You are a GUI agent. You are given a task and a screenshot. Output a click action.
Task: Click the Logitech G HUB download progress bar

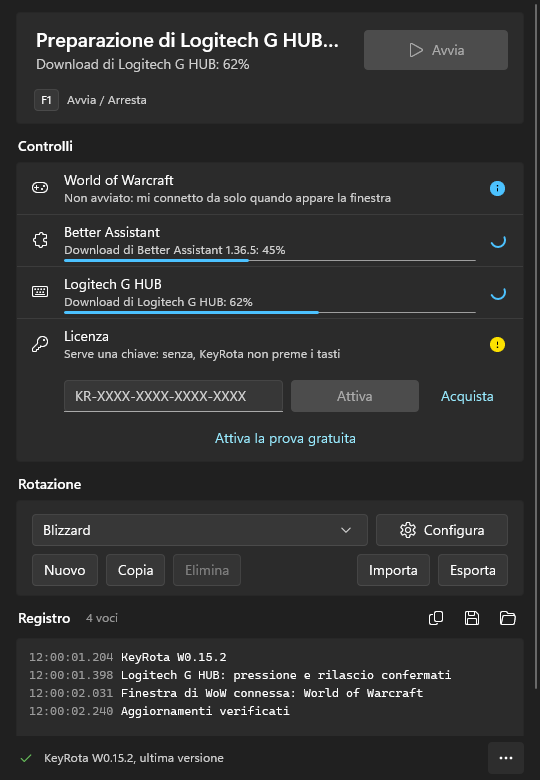tap(270, 312)
